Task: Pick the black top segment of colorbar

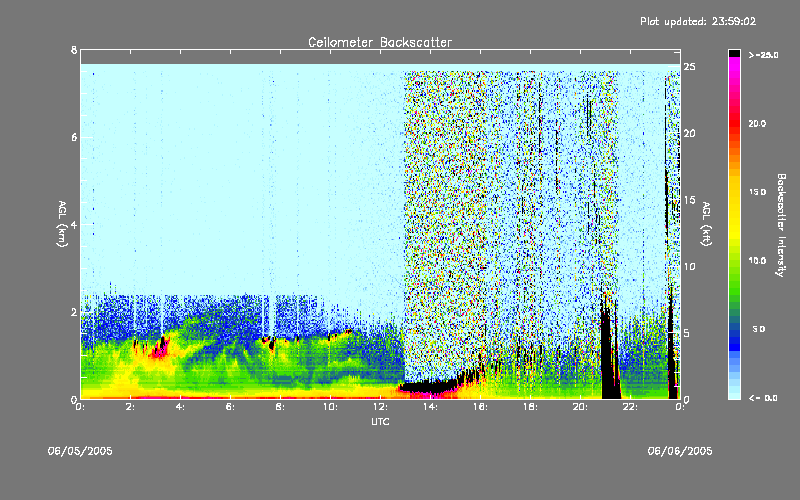Action: click(x=734, y=53)
